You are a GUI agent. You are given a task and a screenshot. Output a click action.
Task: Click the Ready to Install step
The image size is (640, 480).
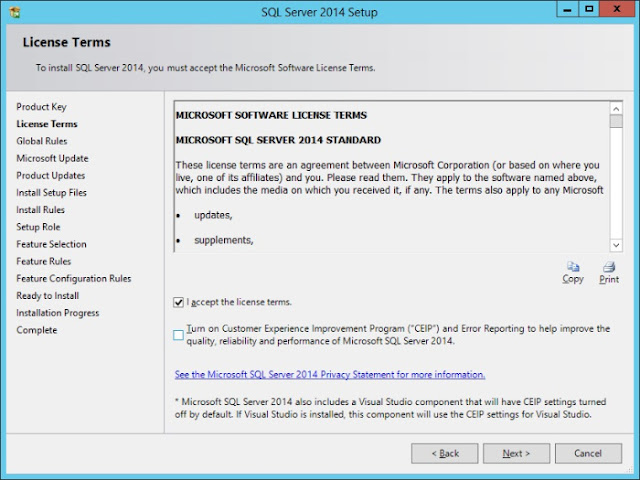(x=48, y=296)
